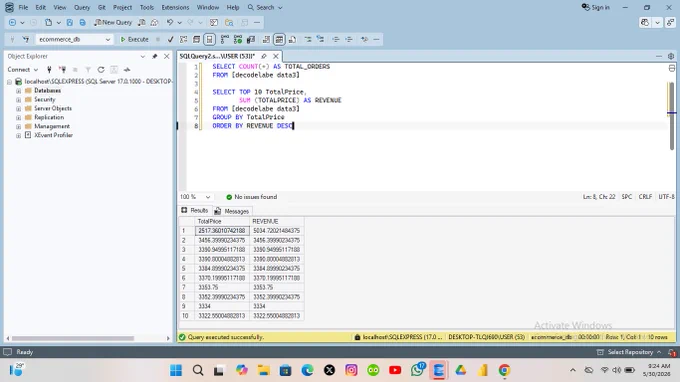The width and height of the screenshot is (680, 382).
Task: Expand the Server Objects node
Action: coord(18,108)
